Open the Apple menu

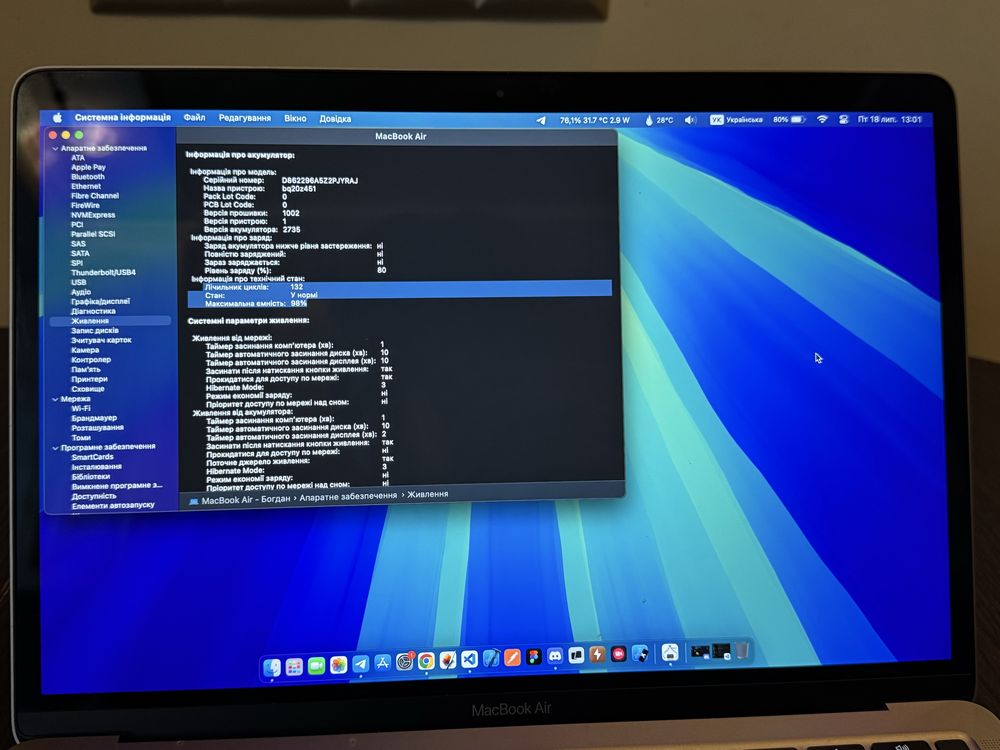pos(57,117)
